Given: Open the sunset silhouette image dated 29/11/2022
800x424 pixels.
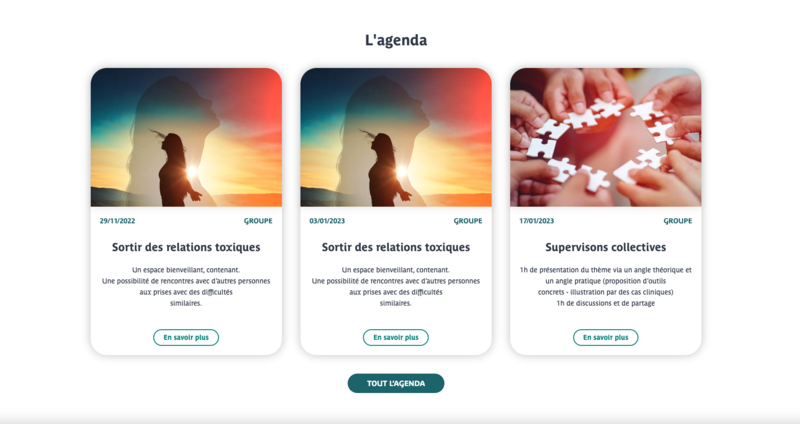Looking at the screenshot, I should coord(186,137).
